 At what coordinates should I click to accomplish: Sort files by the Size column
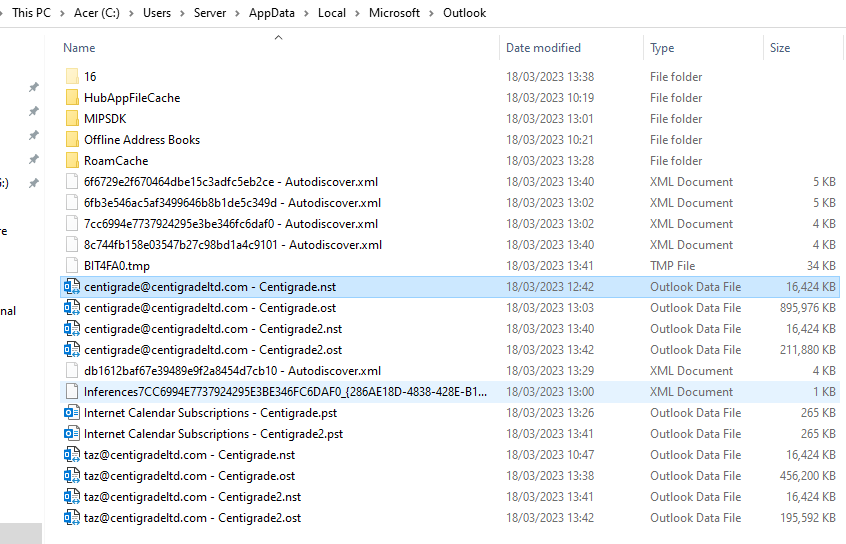[x=780, y=48]
